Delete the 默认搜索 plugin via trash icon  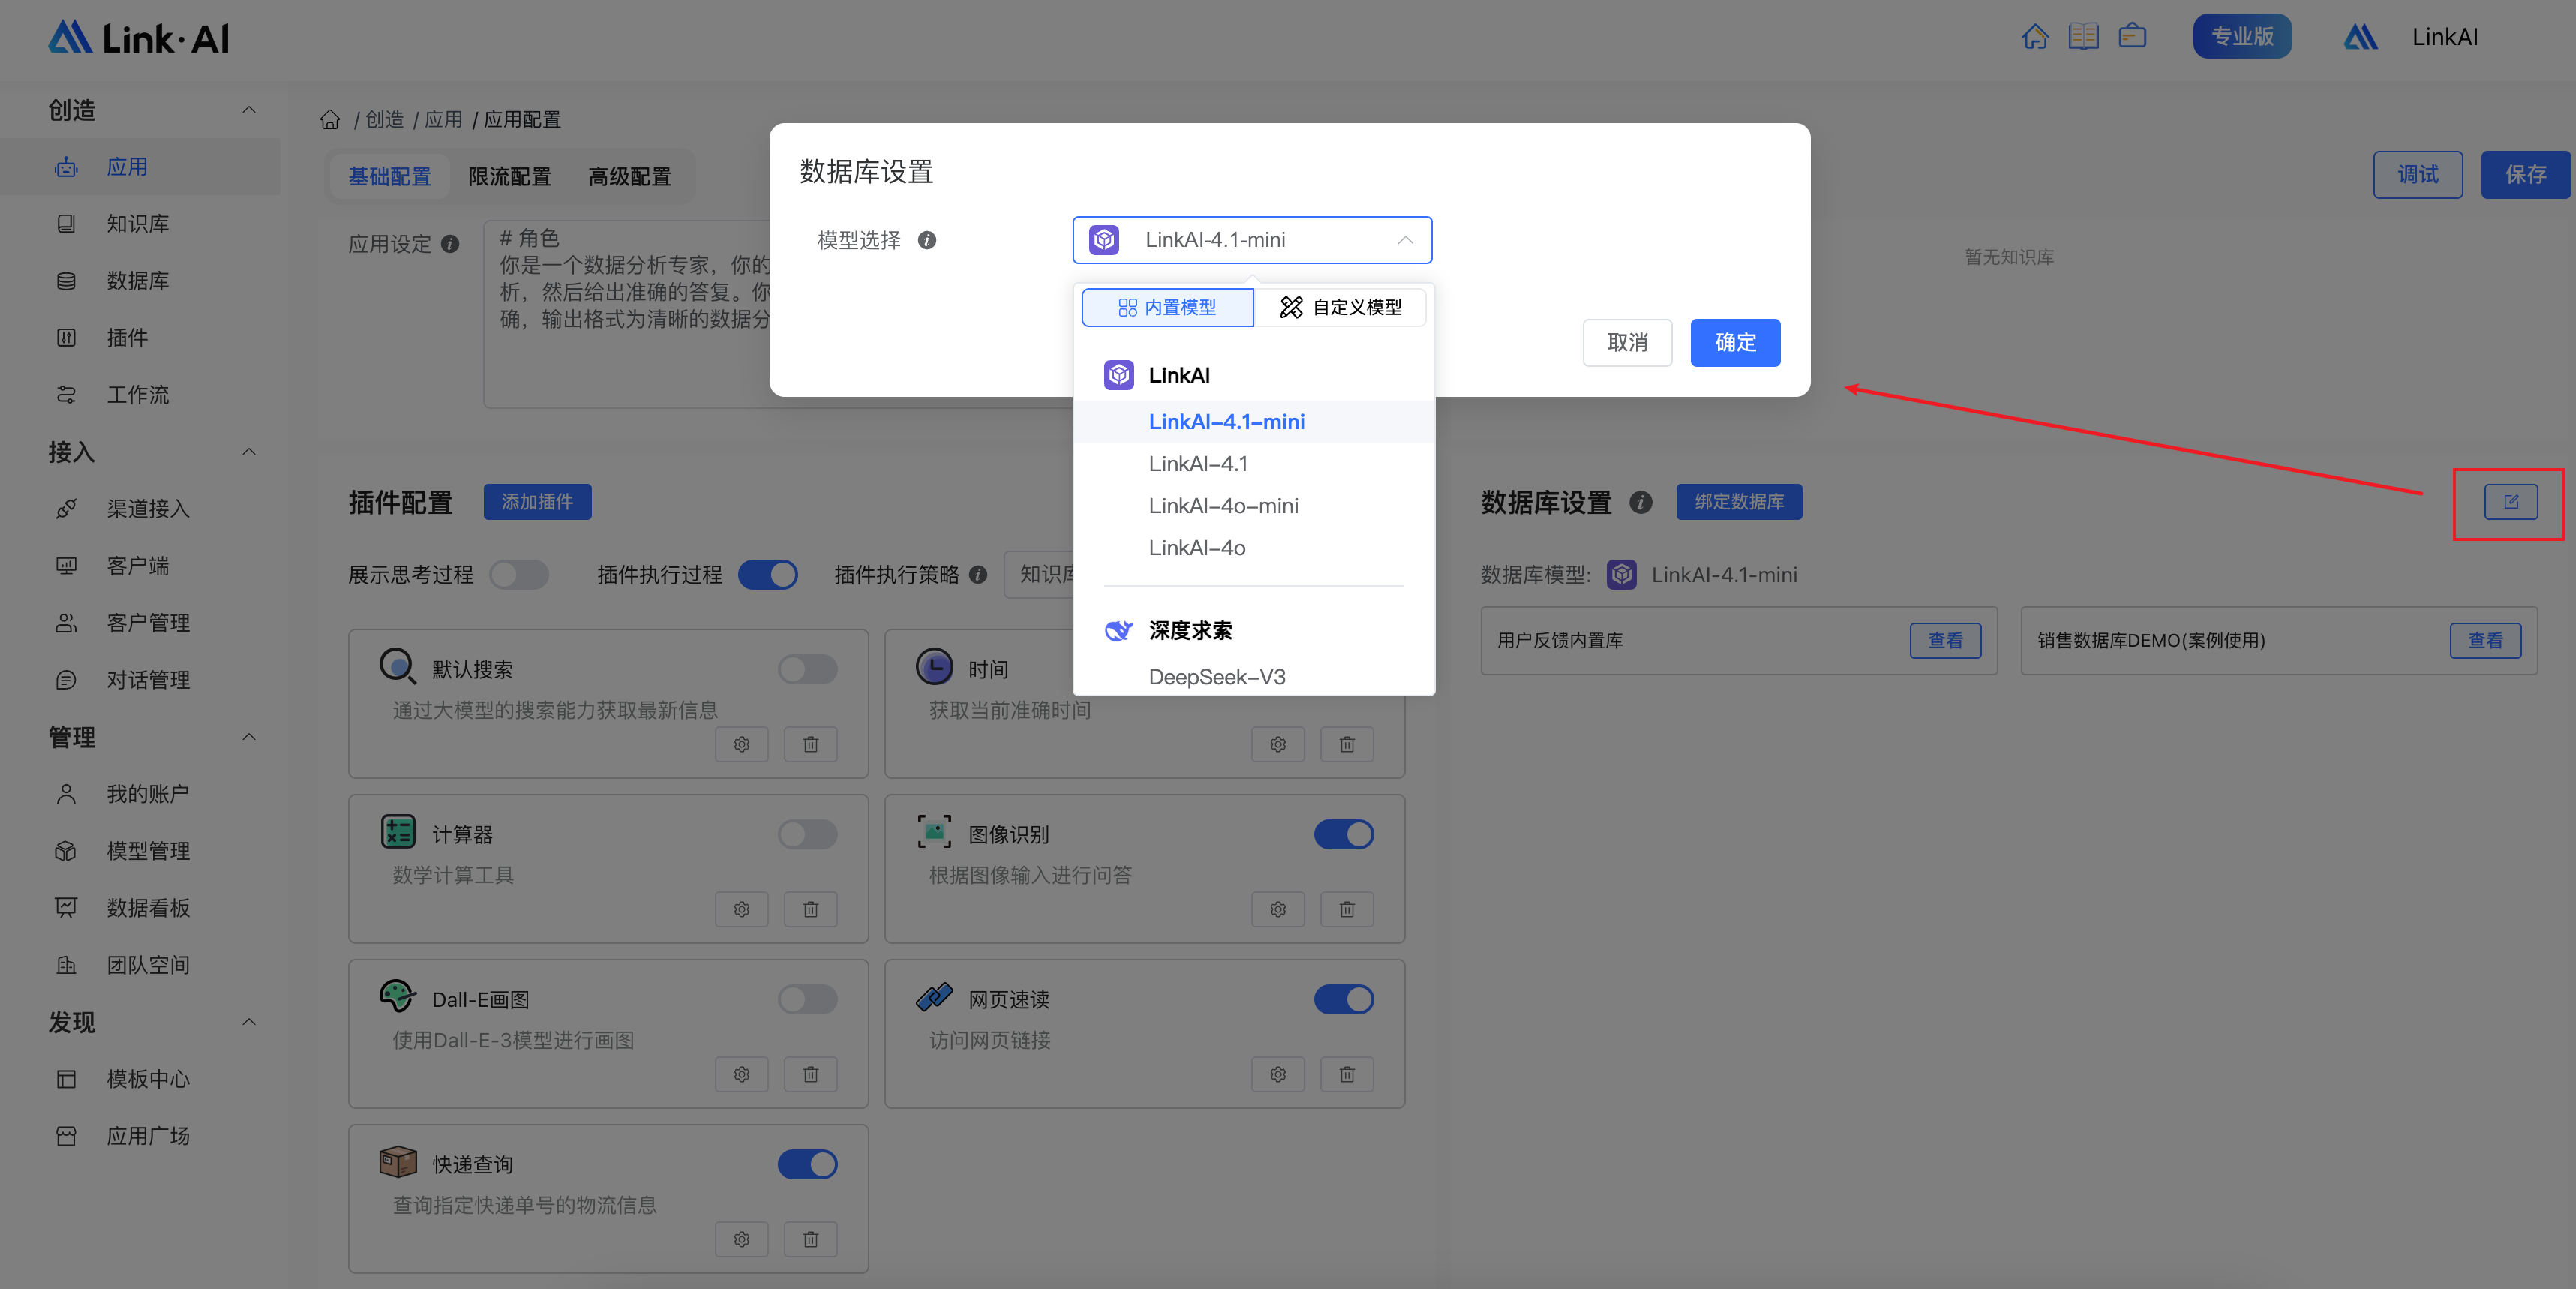pyautogui.click(x=811, y=744)
